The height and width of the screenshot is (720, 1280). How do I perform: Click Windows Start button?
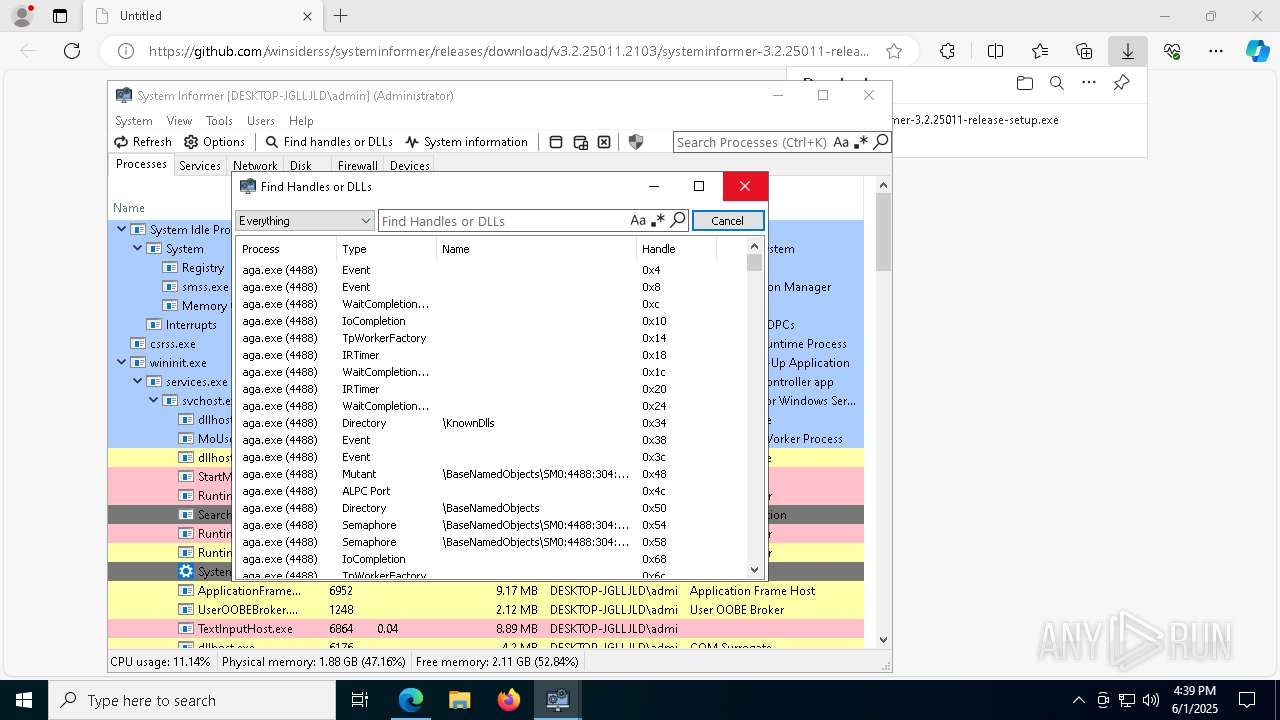24,700
